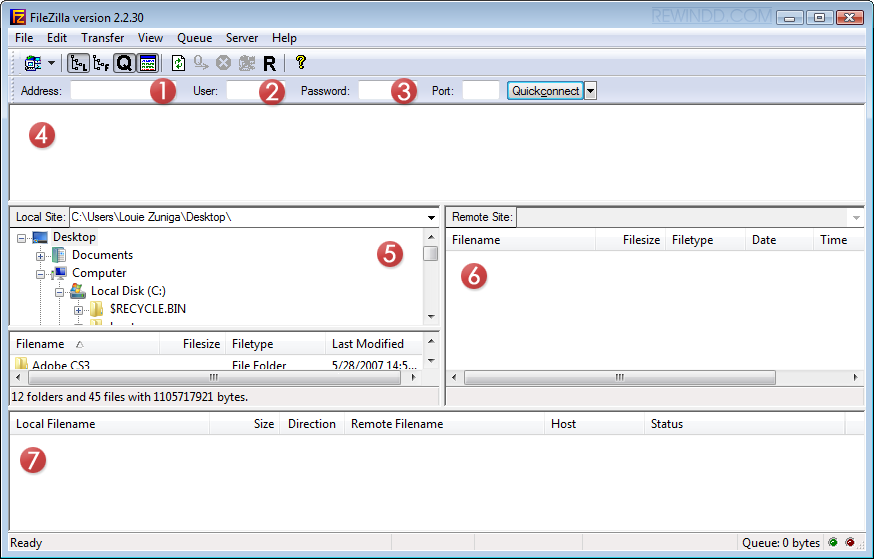Sort local files by Filetype column
This screenshot has width=874, height=559.
[275, 344]
